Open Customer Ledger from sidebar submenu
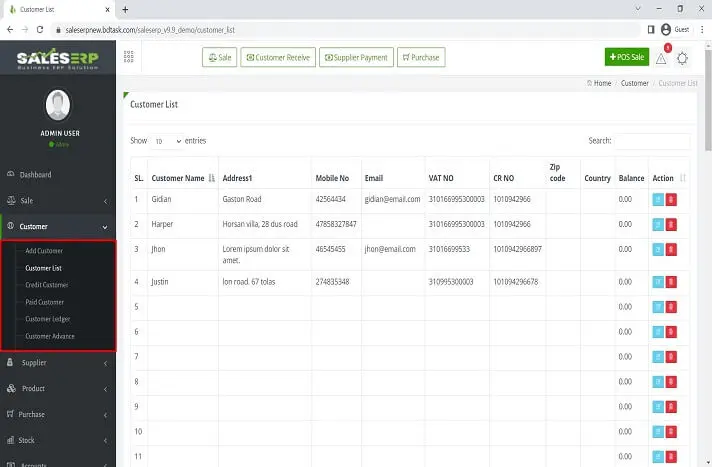The height and width of the screenshot is (467, 712). (48, 319)
